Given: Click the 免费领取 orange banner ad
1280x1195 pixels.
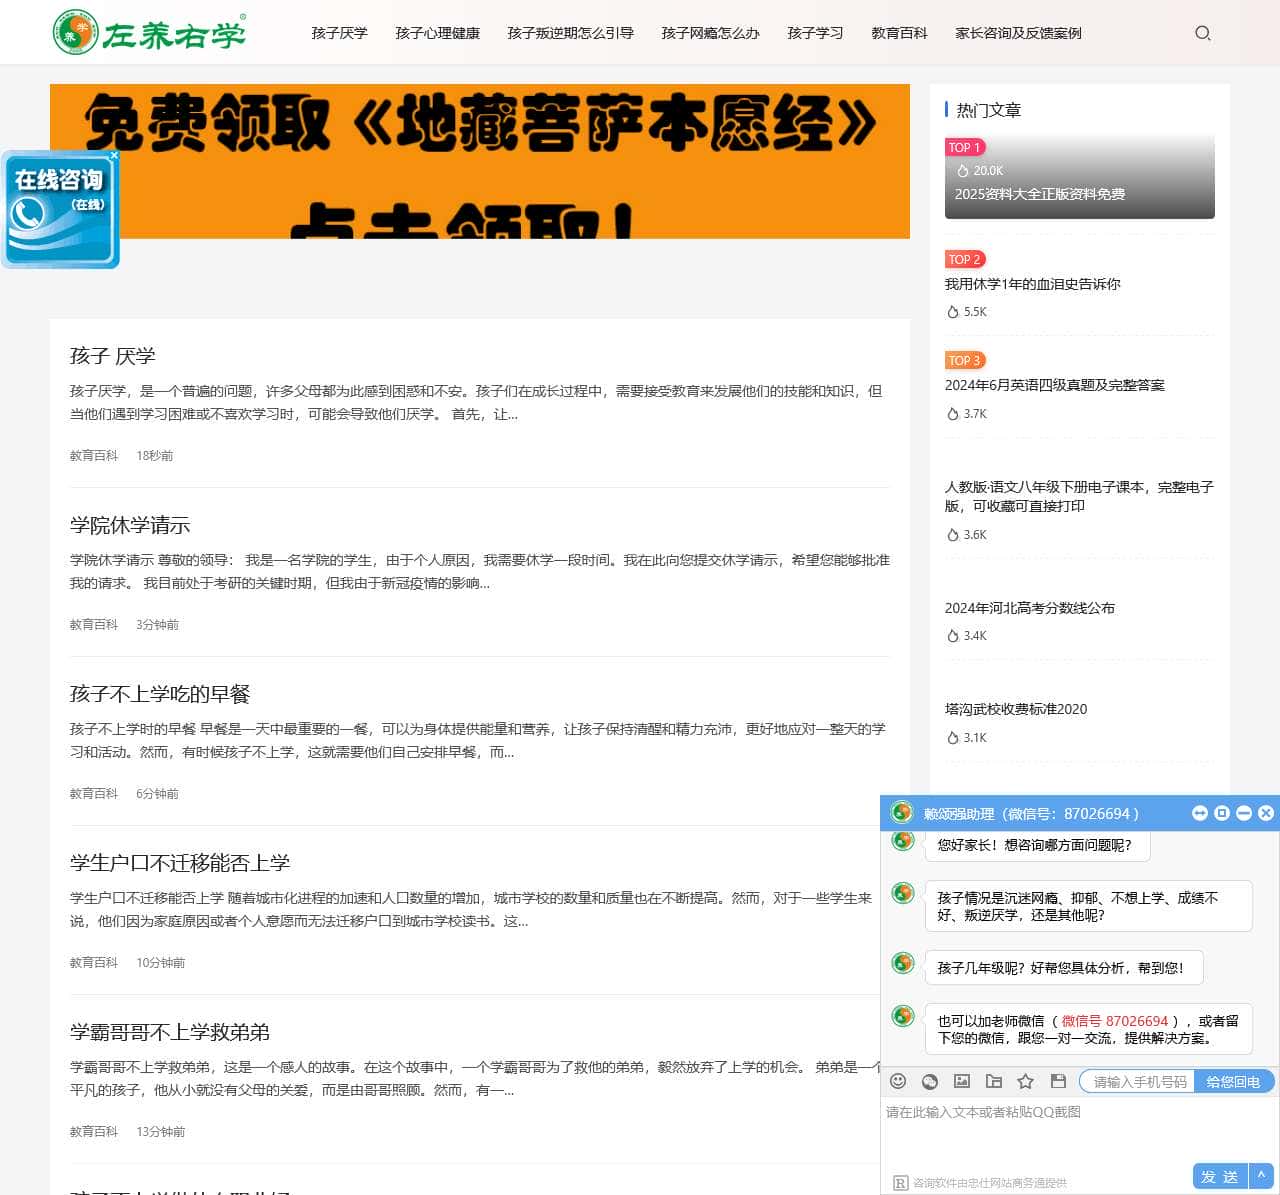Looking at the screenshot, I should [480, 161].
